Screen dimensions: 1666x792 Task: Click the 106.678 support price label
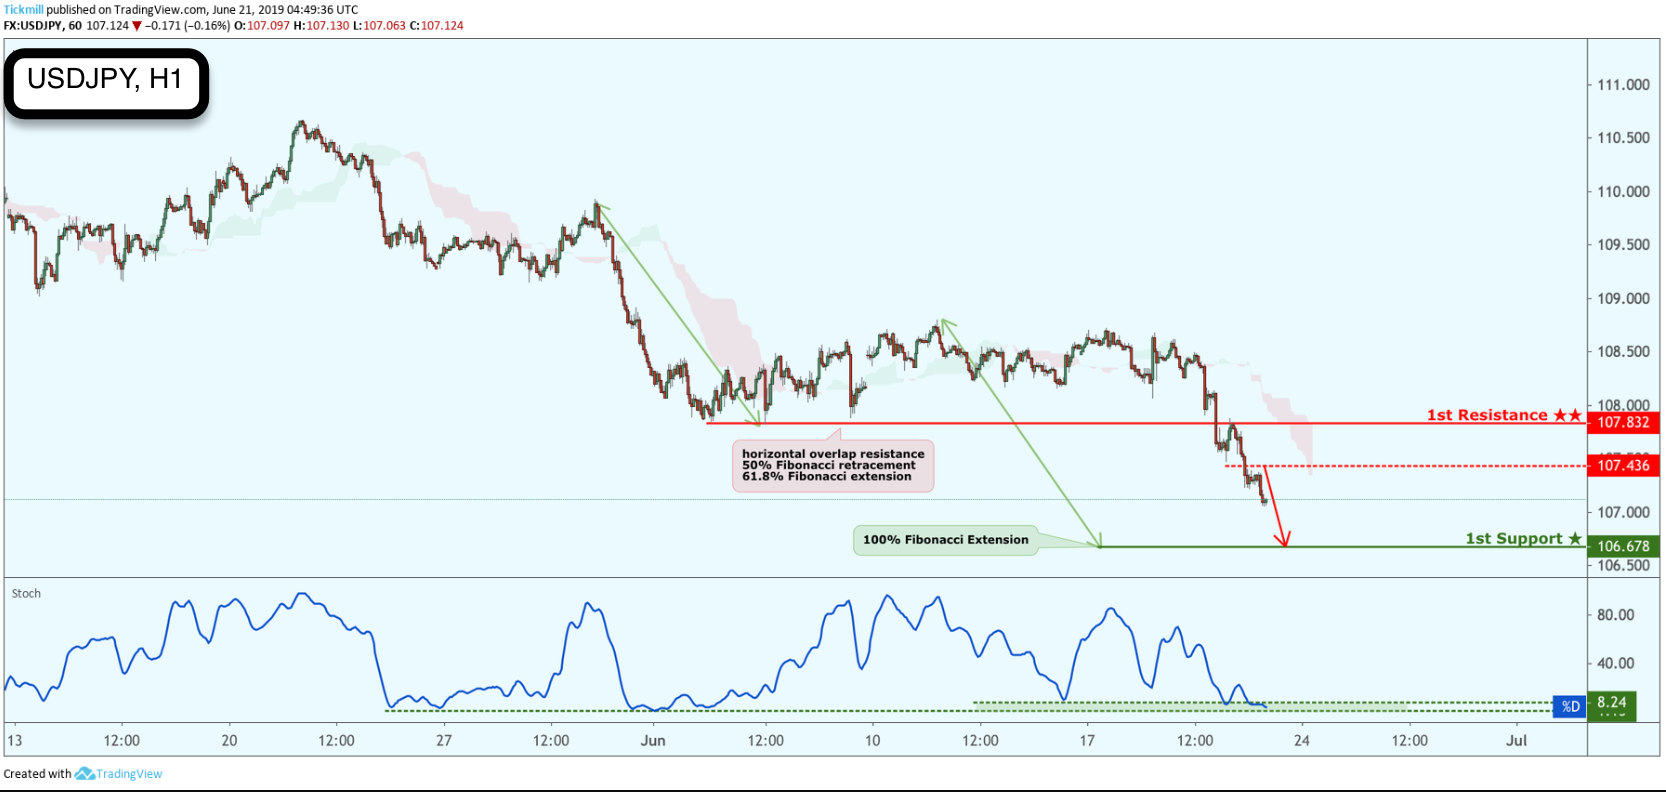click(1623, 546)
